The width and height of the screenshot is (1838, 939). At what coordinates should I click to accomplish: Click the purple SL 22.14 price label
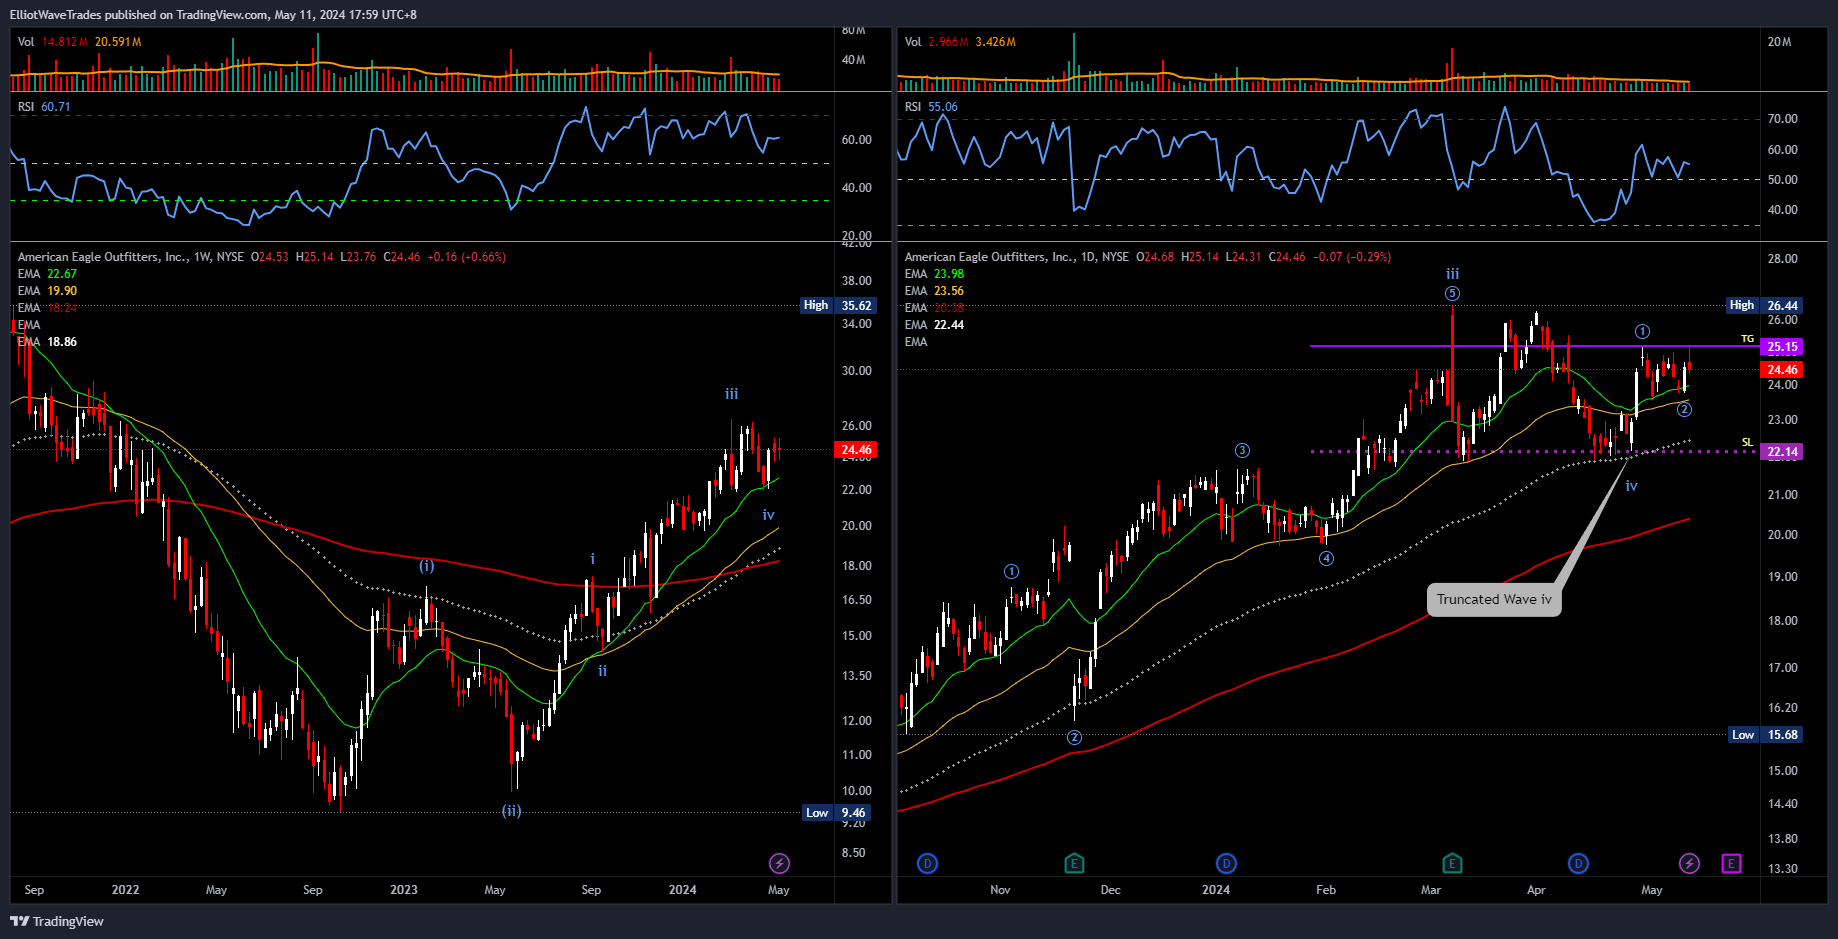tap(1781, 451)
